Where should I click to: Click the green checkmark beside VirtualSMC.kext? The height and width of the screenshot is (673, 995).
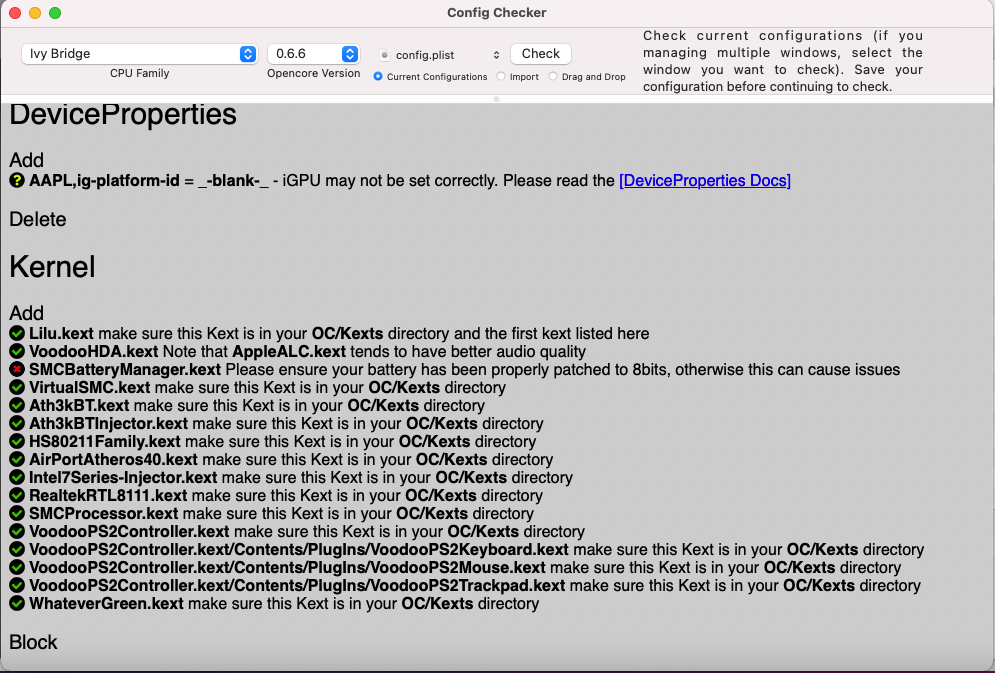(x=17, y=387)
